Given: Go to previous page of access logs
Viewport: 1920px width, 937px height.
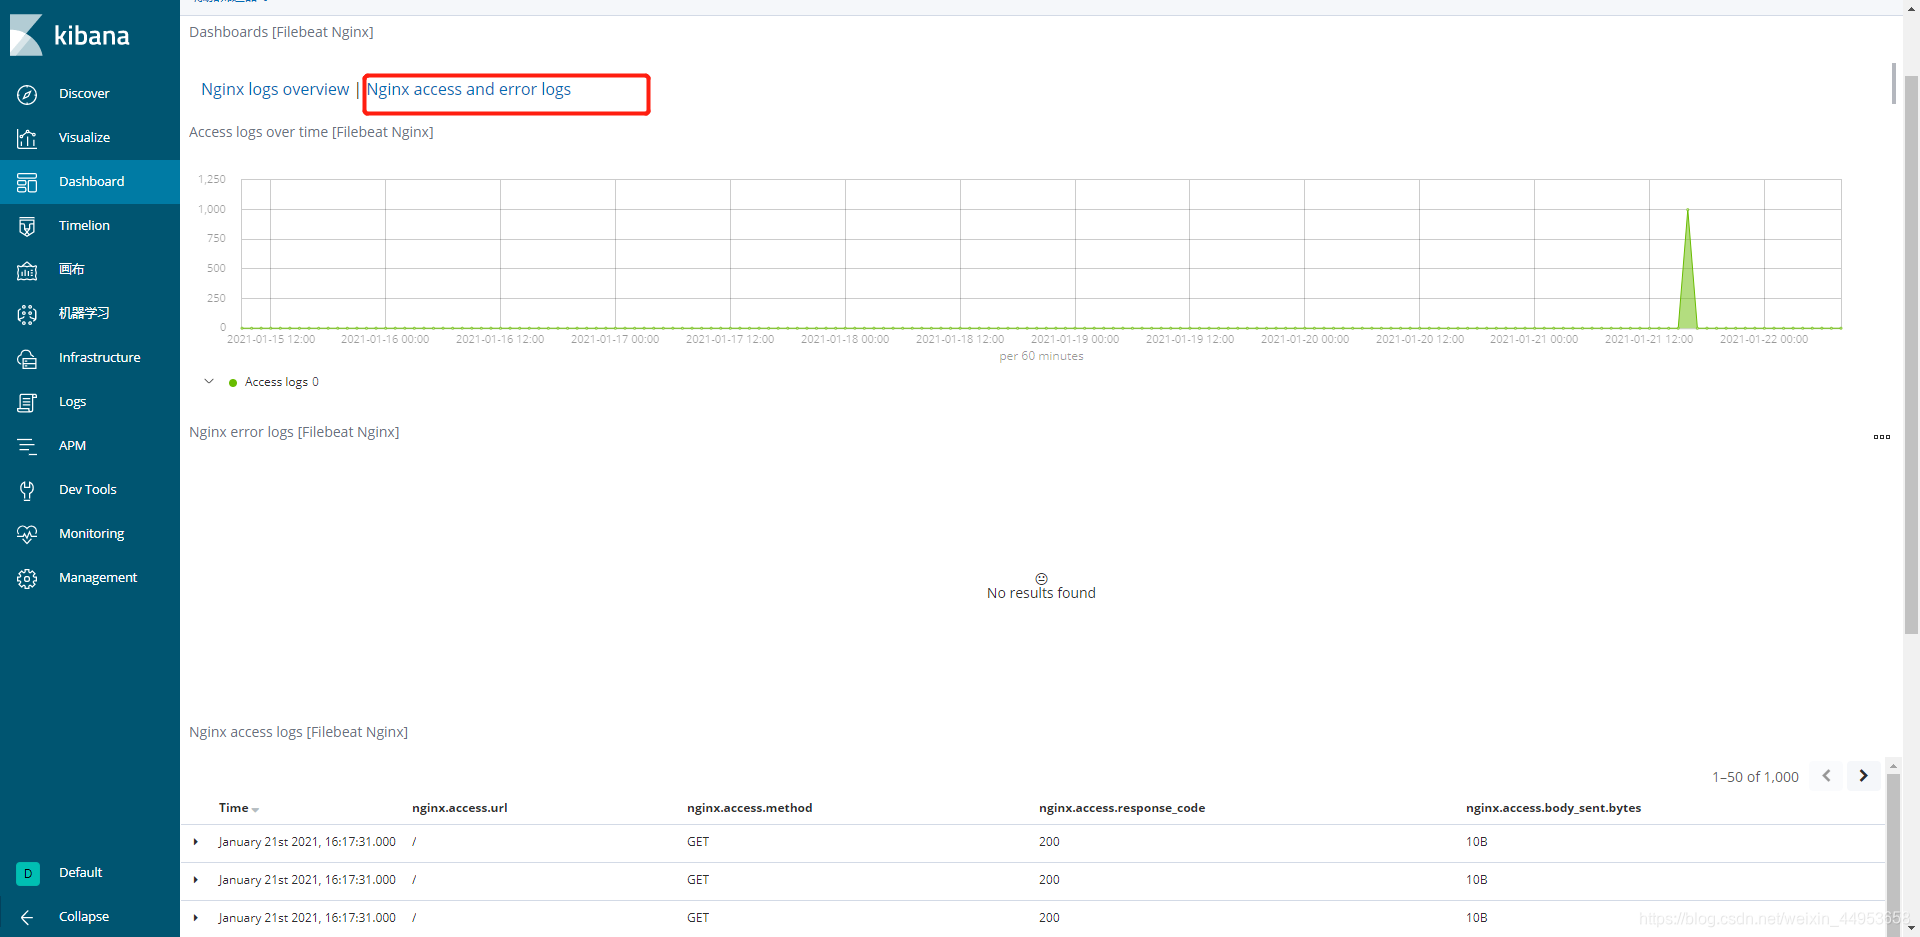Looking at the screenshot, I should point(1826,776).
